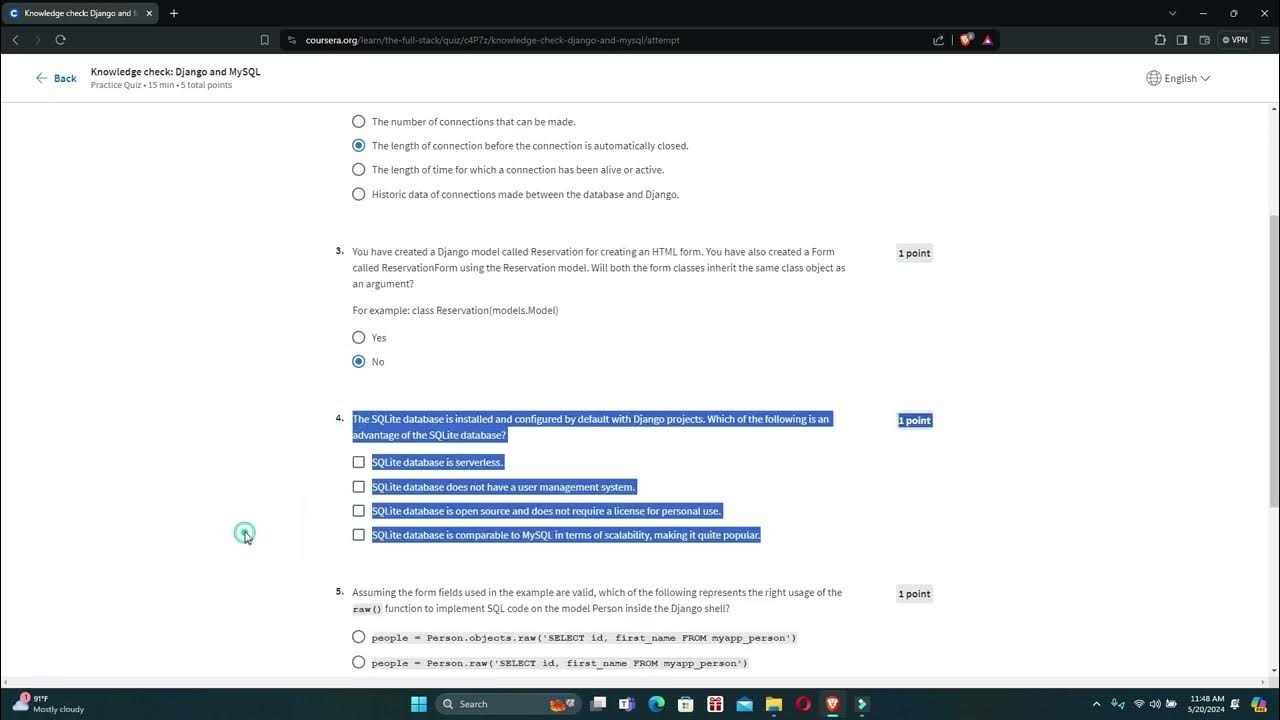
Task: Open Brave Shields lion icon
Action: (x=965, y=40)
